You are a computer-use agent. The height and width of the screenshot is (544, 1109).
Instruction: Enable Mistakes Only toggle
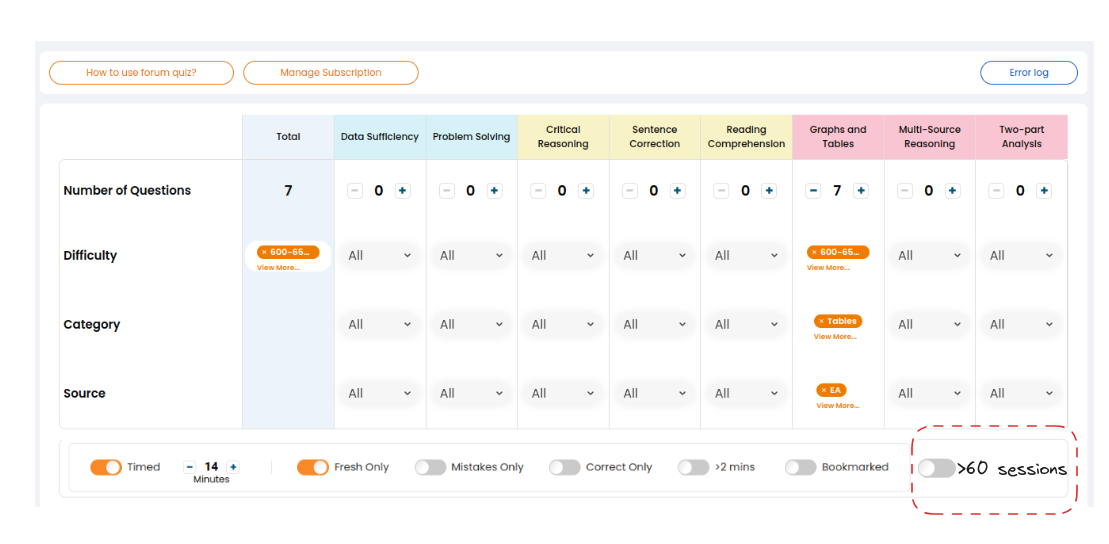[430, 467]
